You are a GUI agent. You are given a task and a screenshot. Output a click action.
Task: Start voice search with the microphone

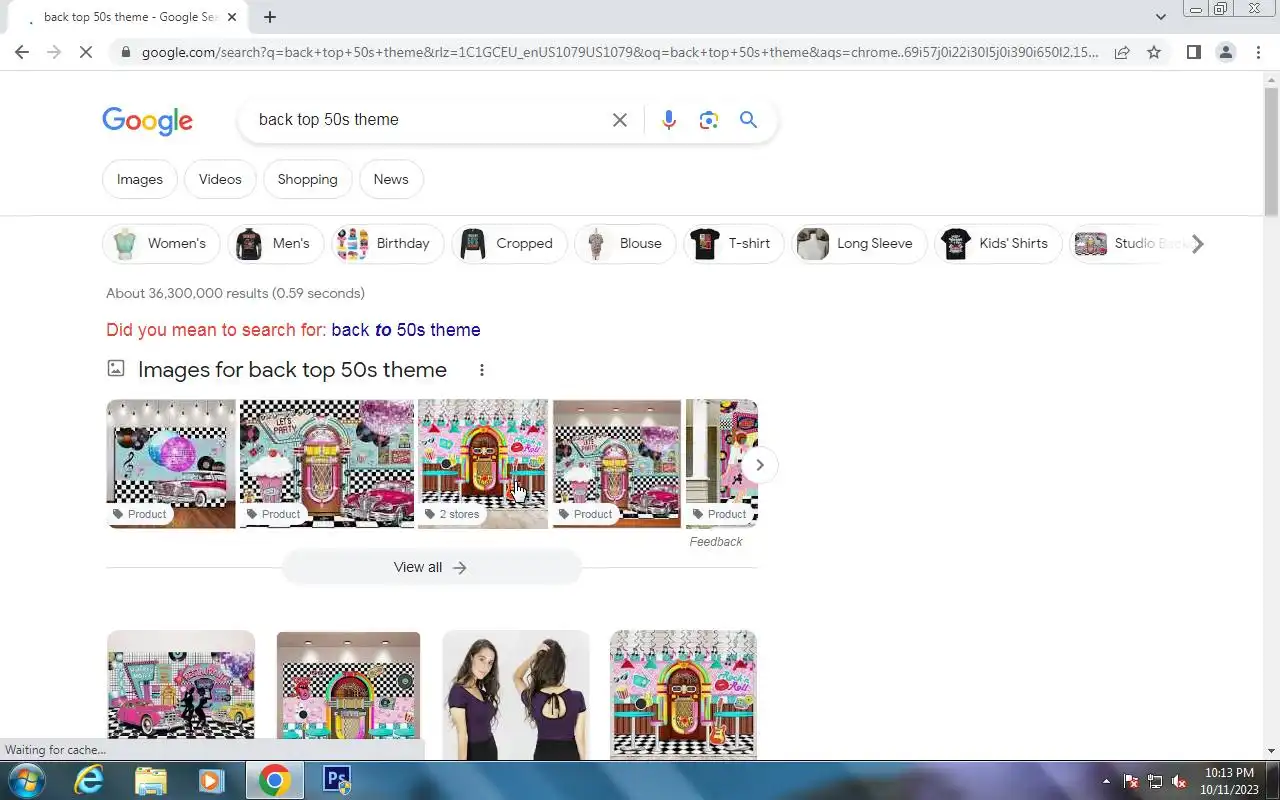pyautogui.click(x=669, y=120)
